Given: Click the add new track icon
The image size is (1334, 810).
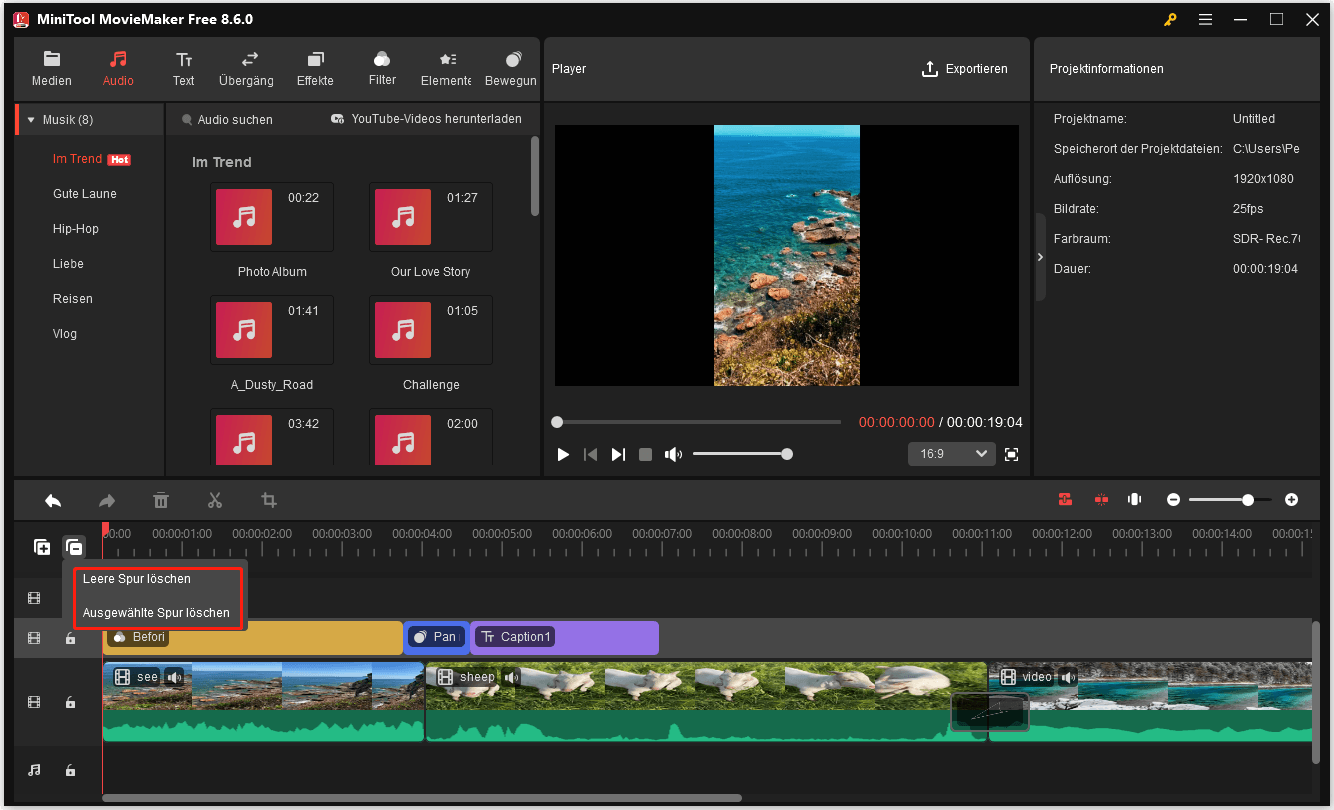Looking at the screenshot, I should coord(41,546).
